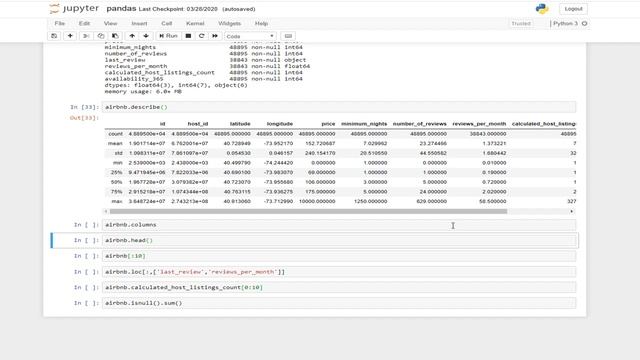Open the command palette keyboard icon
The image size is (640, 360).
pos(288,36)
